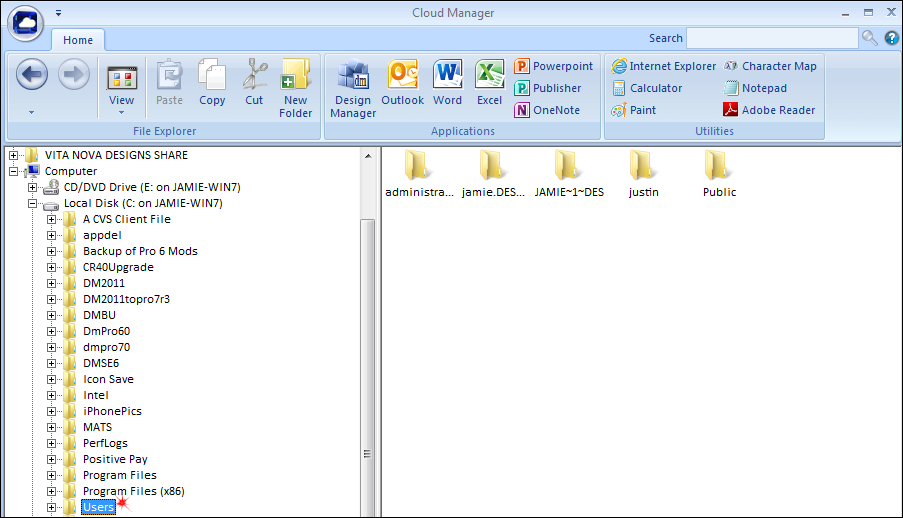This screenshot has width=903, height=518.
Task: Select the dmpro70 folder
Action: coord(107,347)
